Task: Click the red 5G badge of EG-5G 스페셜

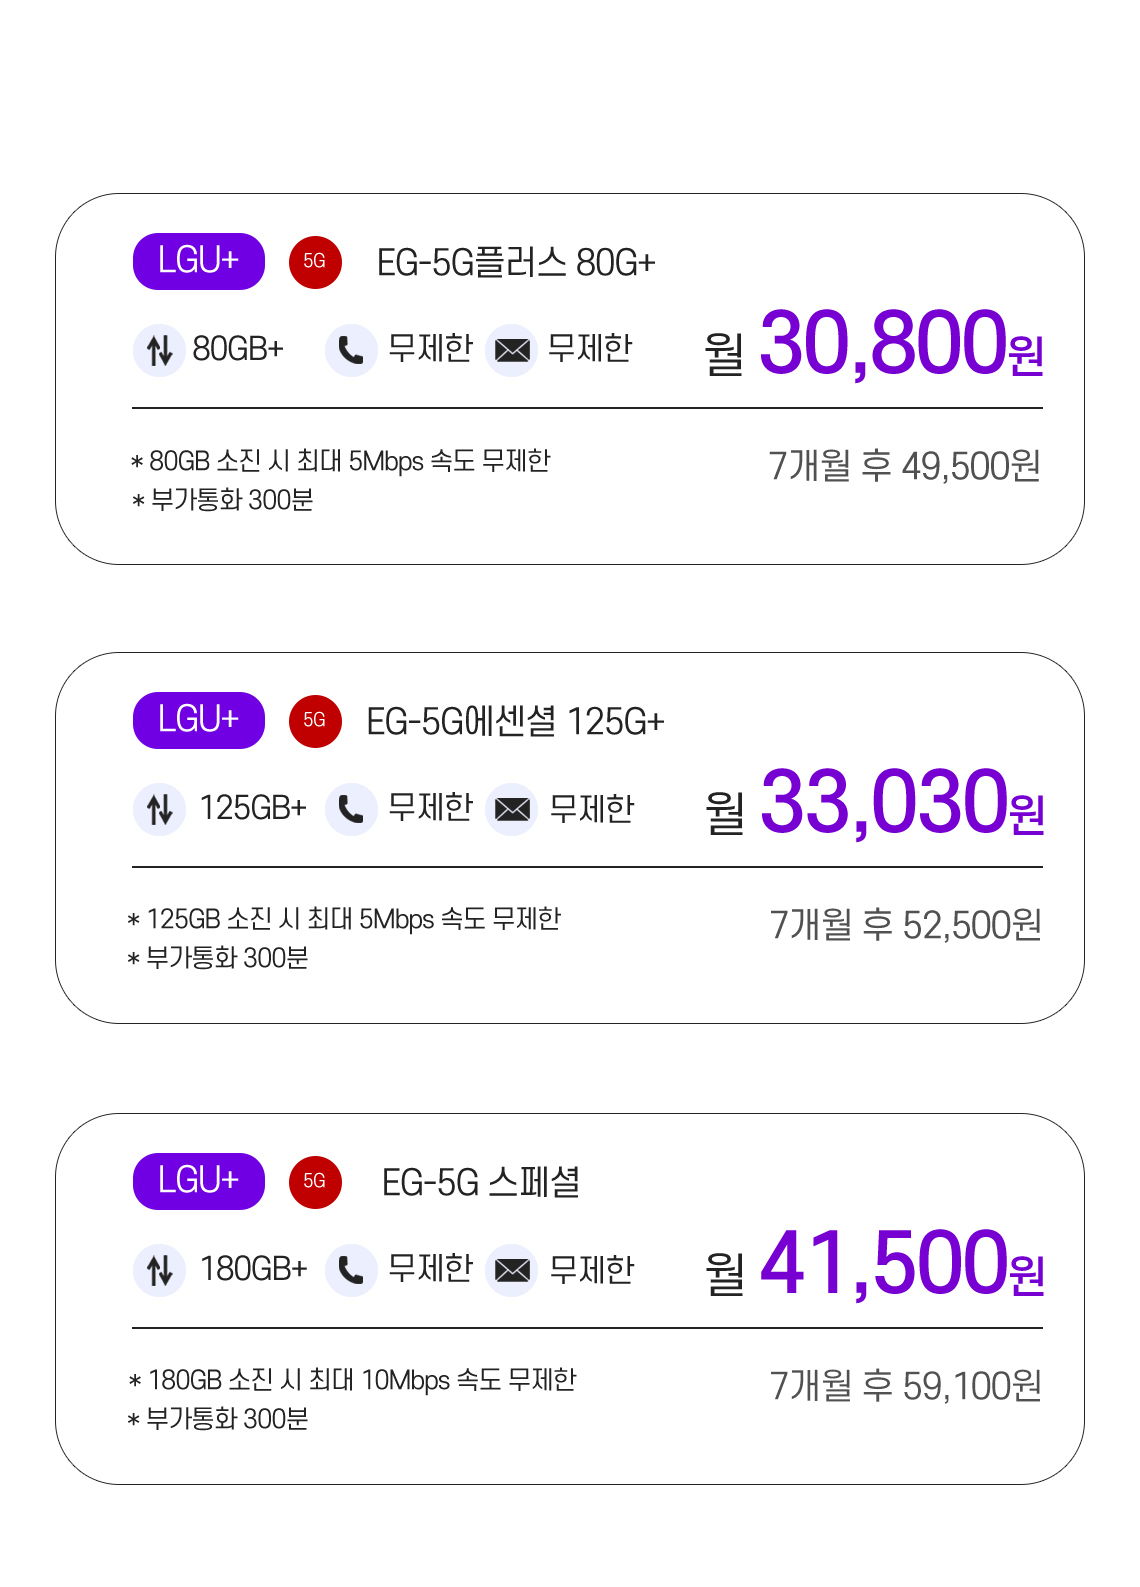Action: tap(315, 1182)
